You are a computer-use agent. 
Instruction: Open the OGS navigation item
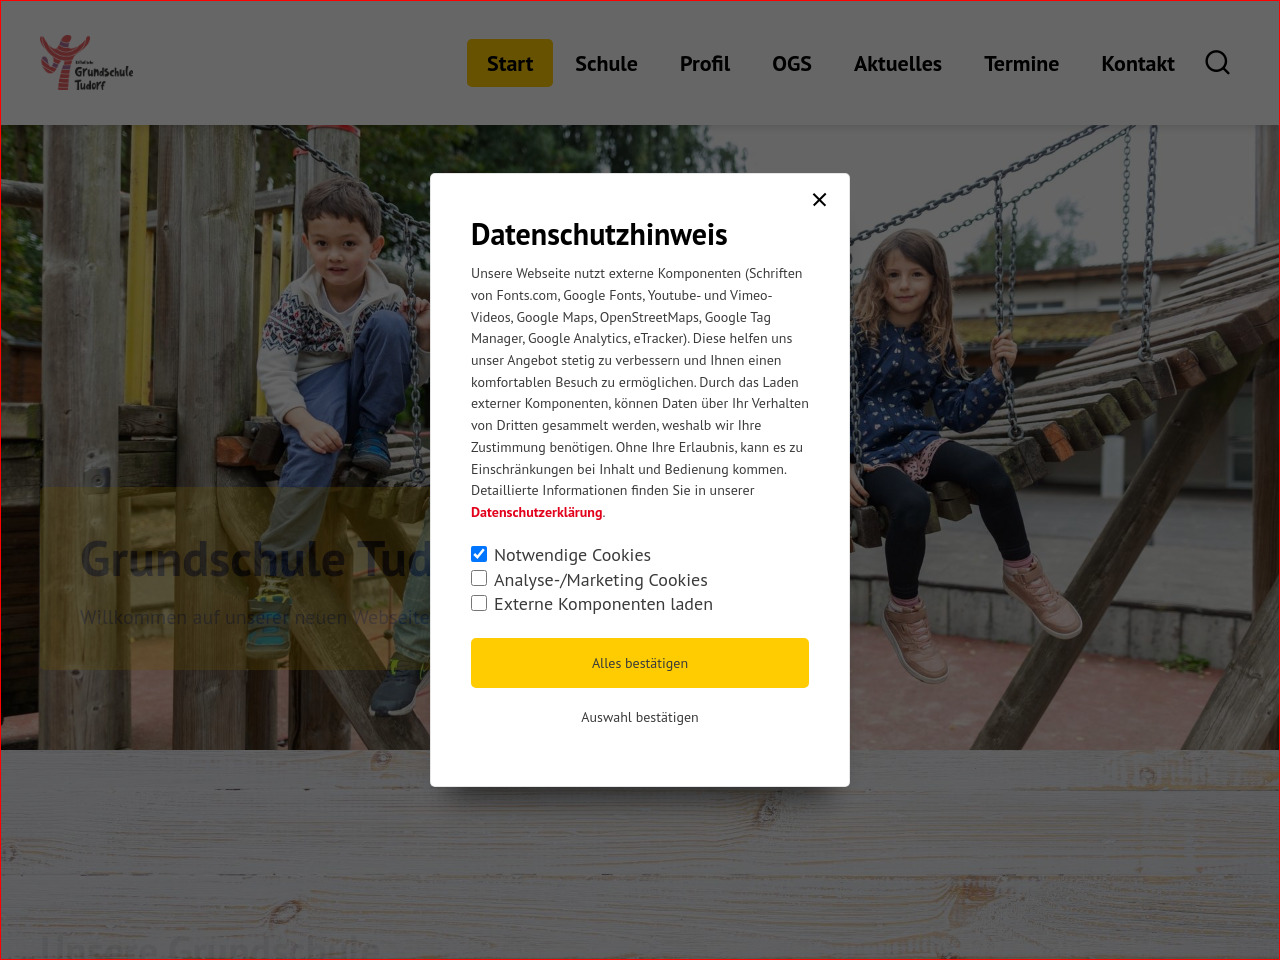click(791, 63)
